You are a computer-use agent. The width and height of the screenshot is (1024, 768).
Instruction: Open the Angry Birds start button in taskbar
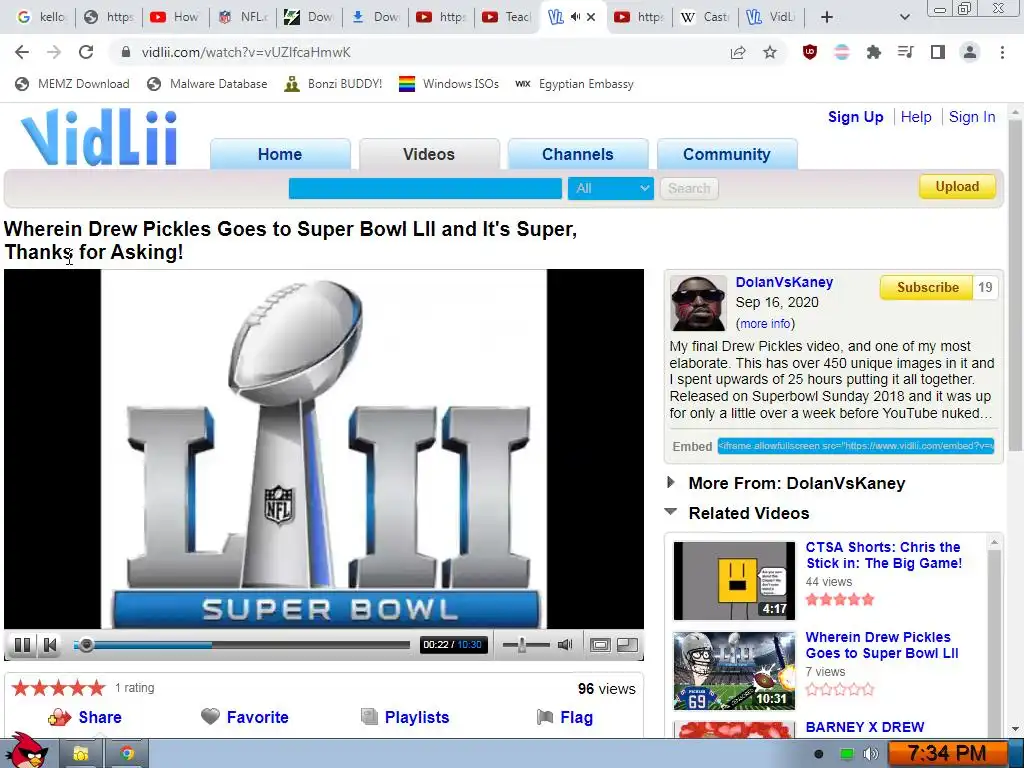[x=26, y=751]
